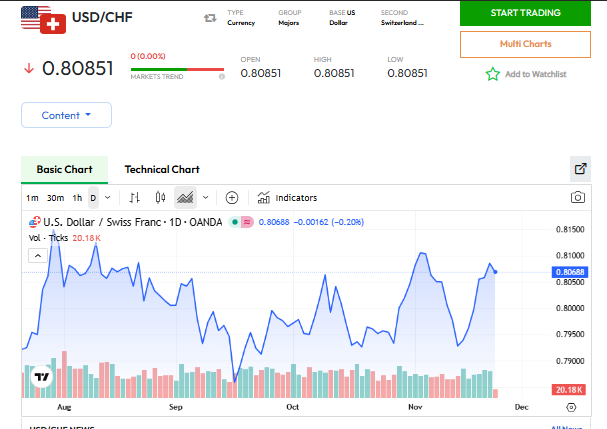The image size is (607, 429).
Task: Switch to the Technical Chart tab
Action: pyautogui.click(x=162, y=169)
